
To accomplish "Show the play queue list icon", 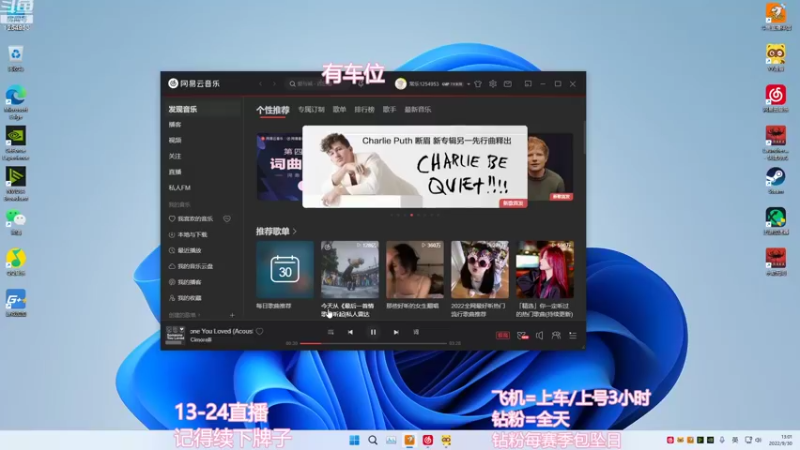I will pyautogui.click(x=573, y=335).
